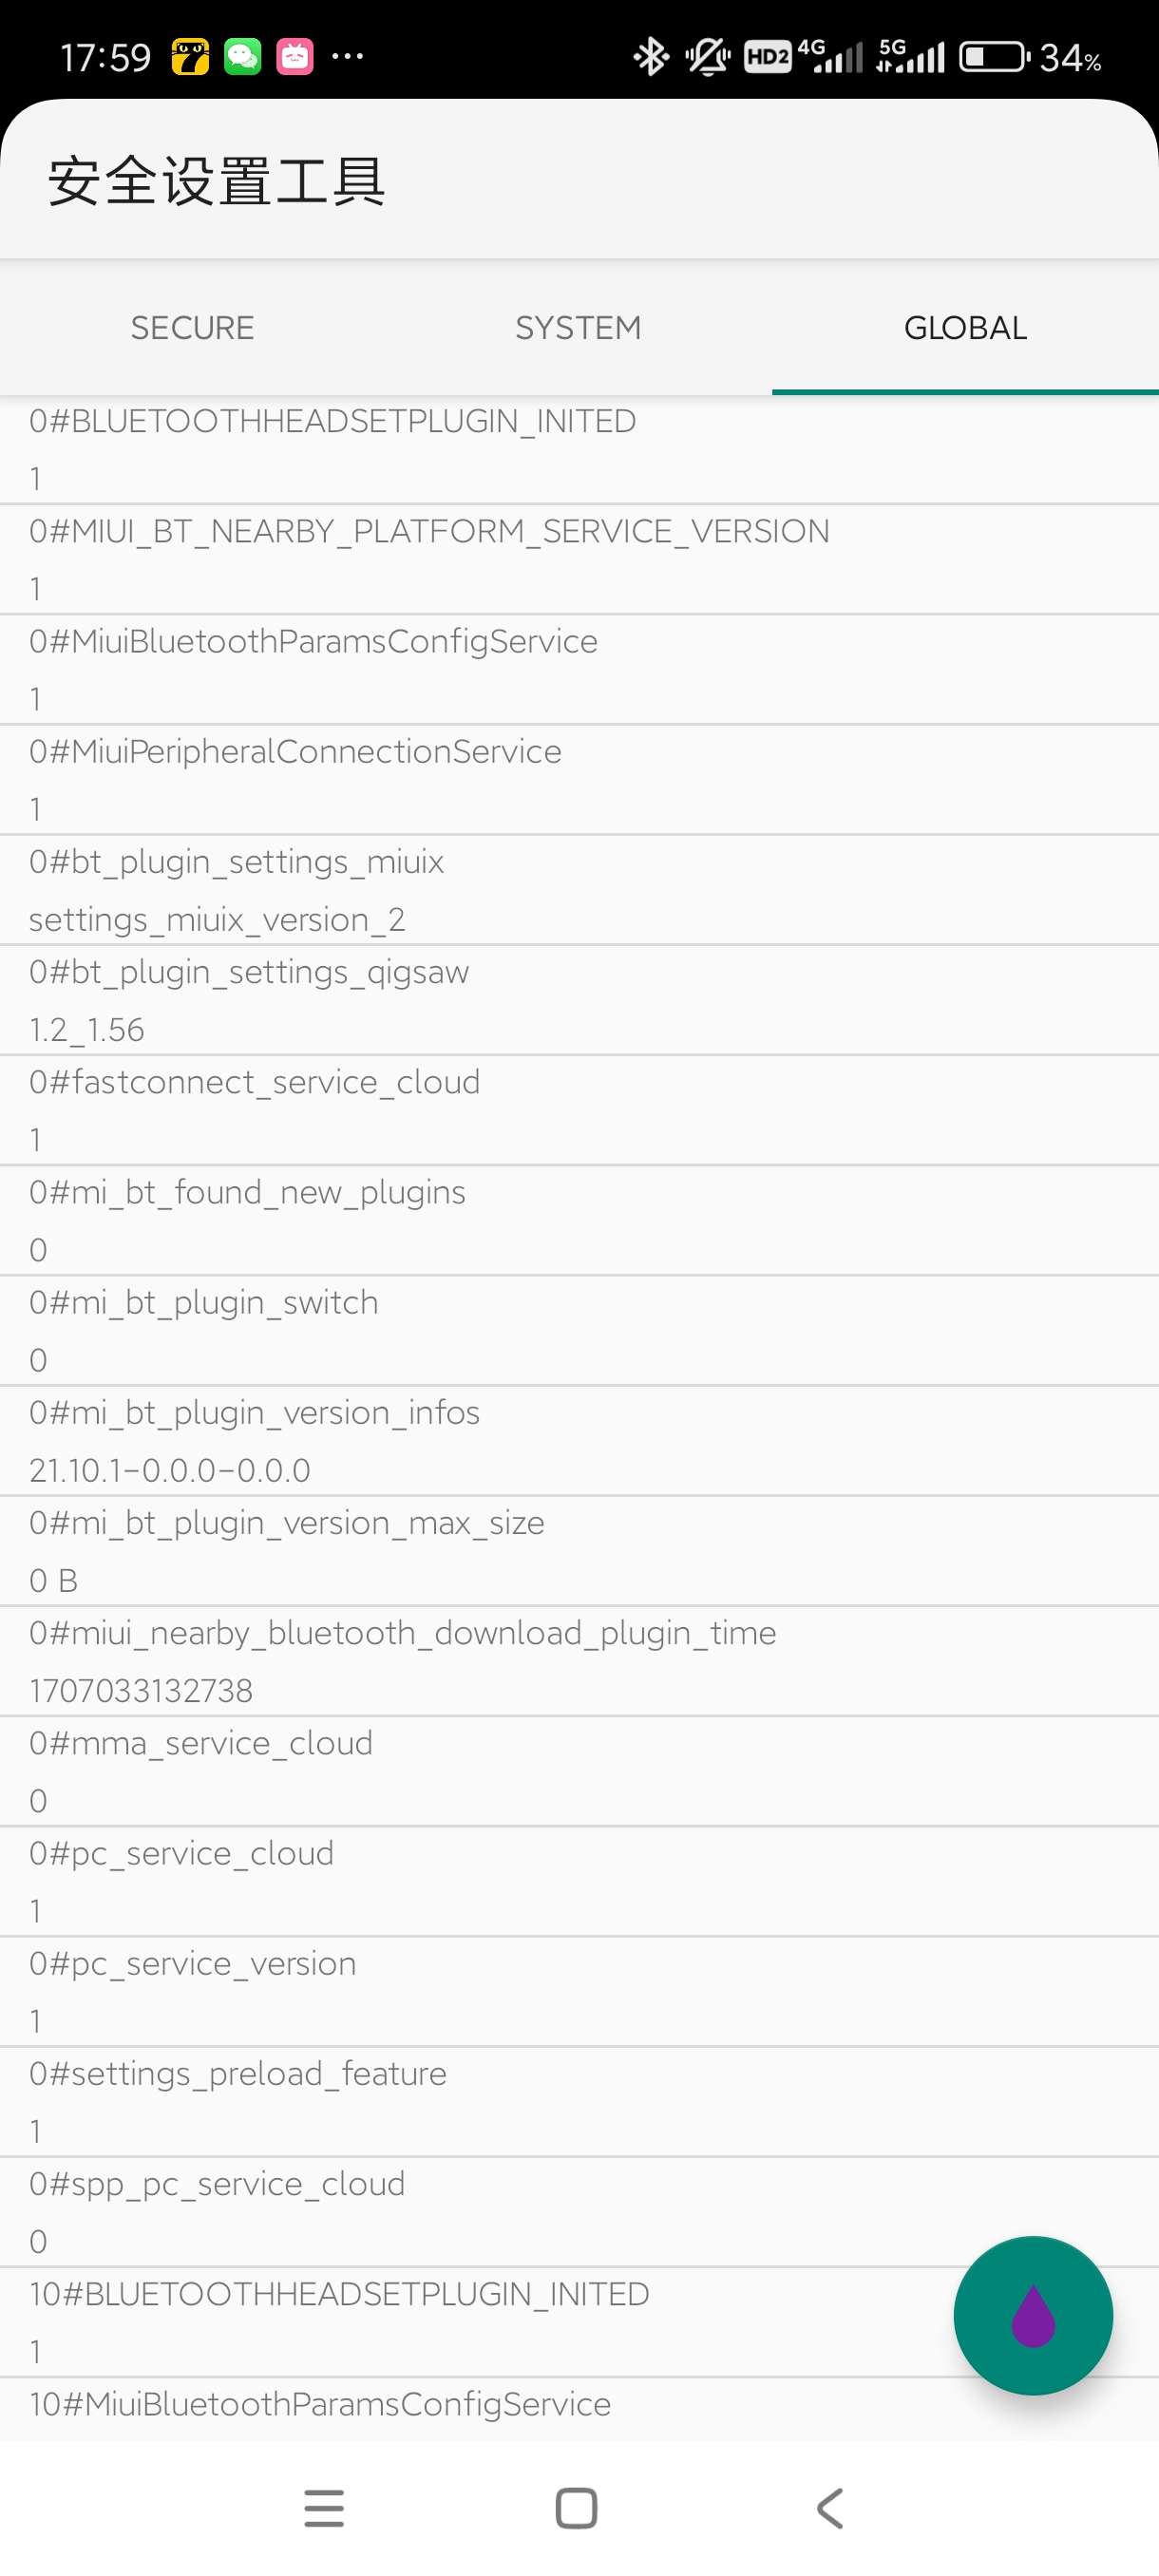This screenshot has width=1159, height=2576.
Task: Tap the pink Bilibili notification icon
Action: coord(294,57)
